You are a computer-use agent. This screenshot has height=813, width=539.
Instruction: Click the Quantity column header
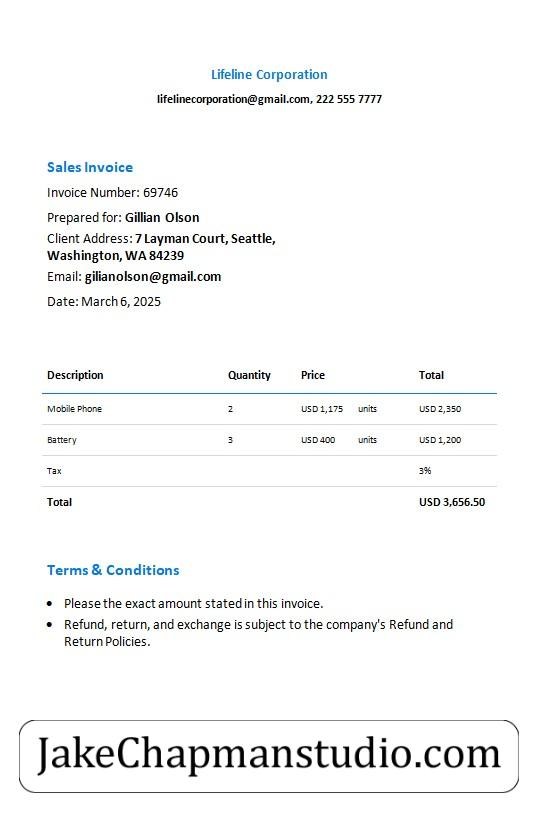[x=249, y=375]
